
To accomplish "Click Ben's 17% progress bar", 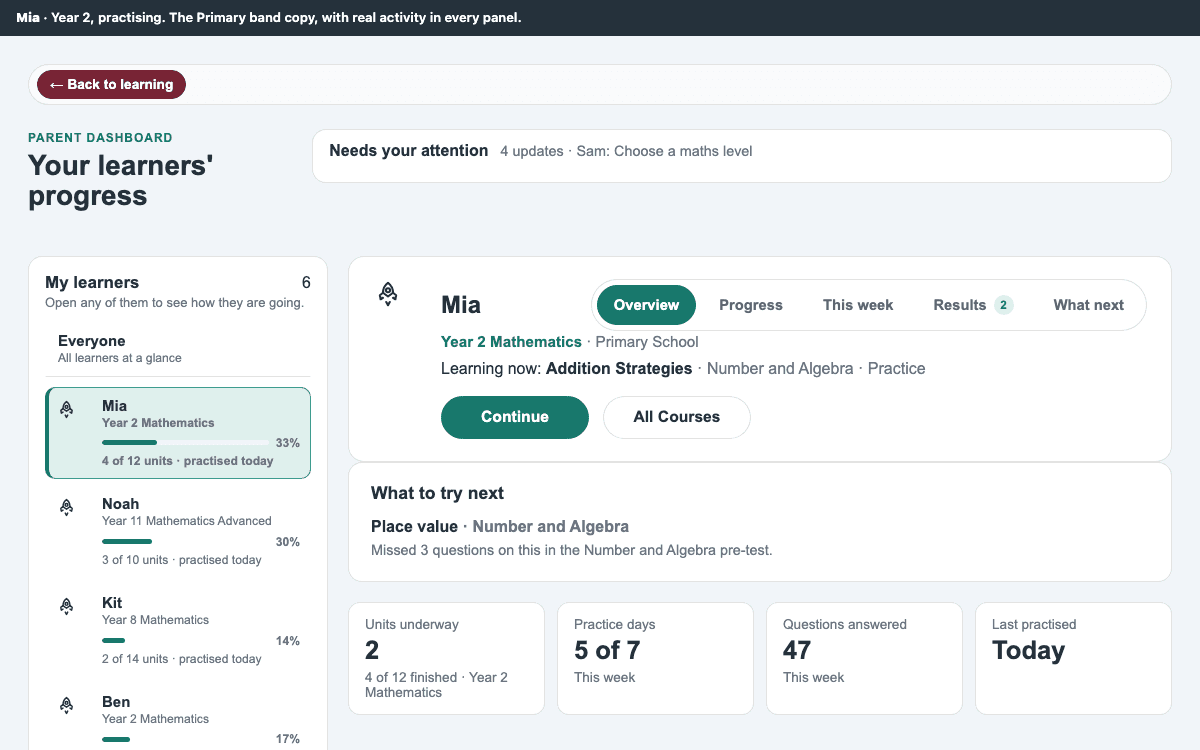I will point(185,739).
